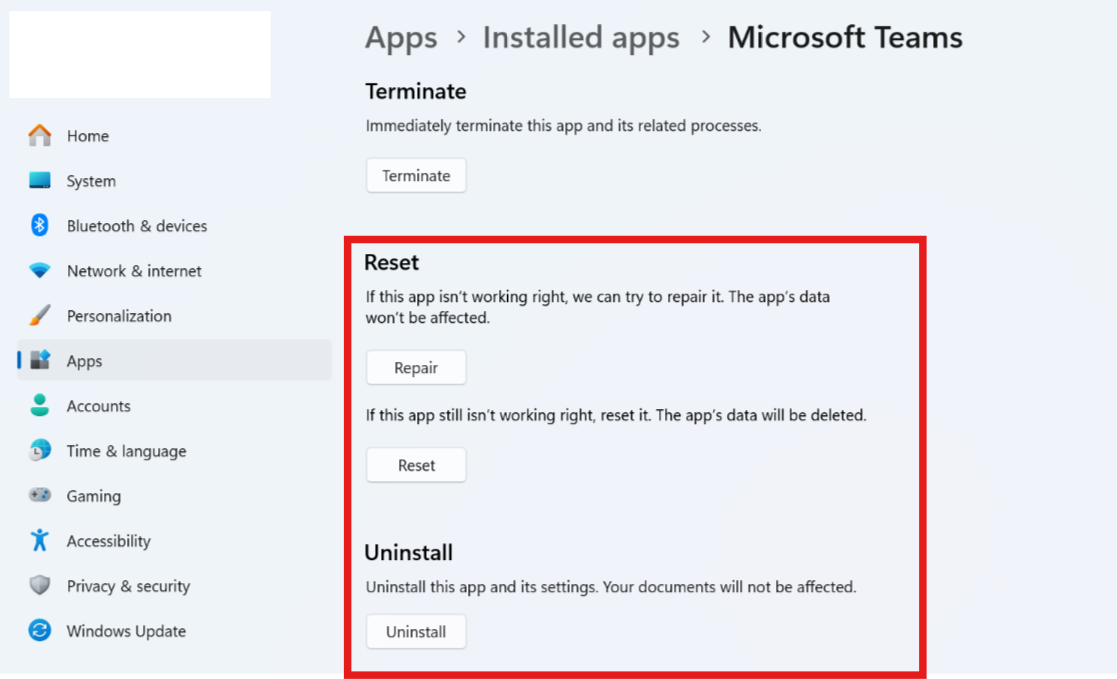Image resolution: width=1117 pixels, height=679 pixels.
Task: Click the Reset section heading
Action: tap(391, 262)
